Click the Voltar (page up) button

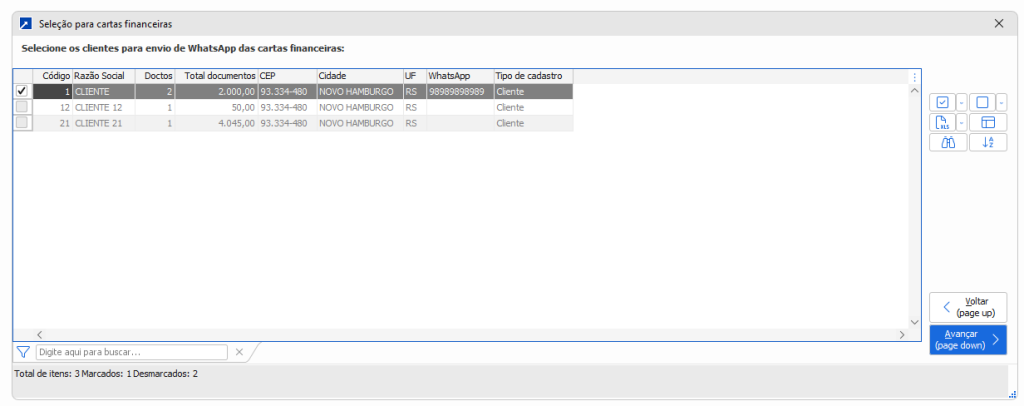[968, 307]
